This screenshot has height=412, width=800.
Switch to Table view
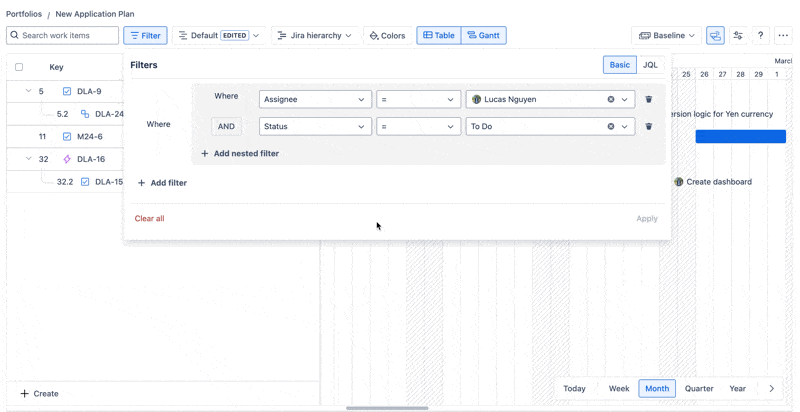click(439, 36)
